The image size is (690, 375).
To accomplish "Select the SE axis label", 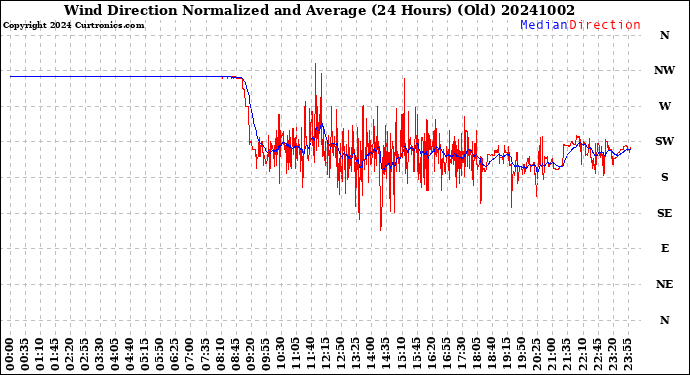I will (664, 213).
